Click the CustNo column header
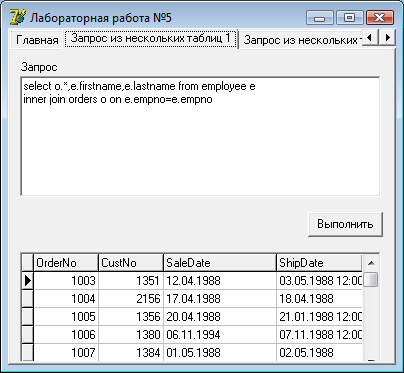The height and width of the screenshot is (373, 404). [131, 263]
